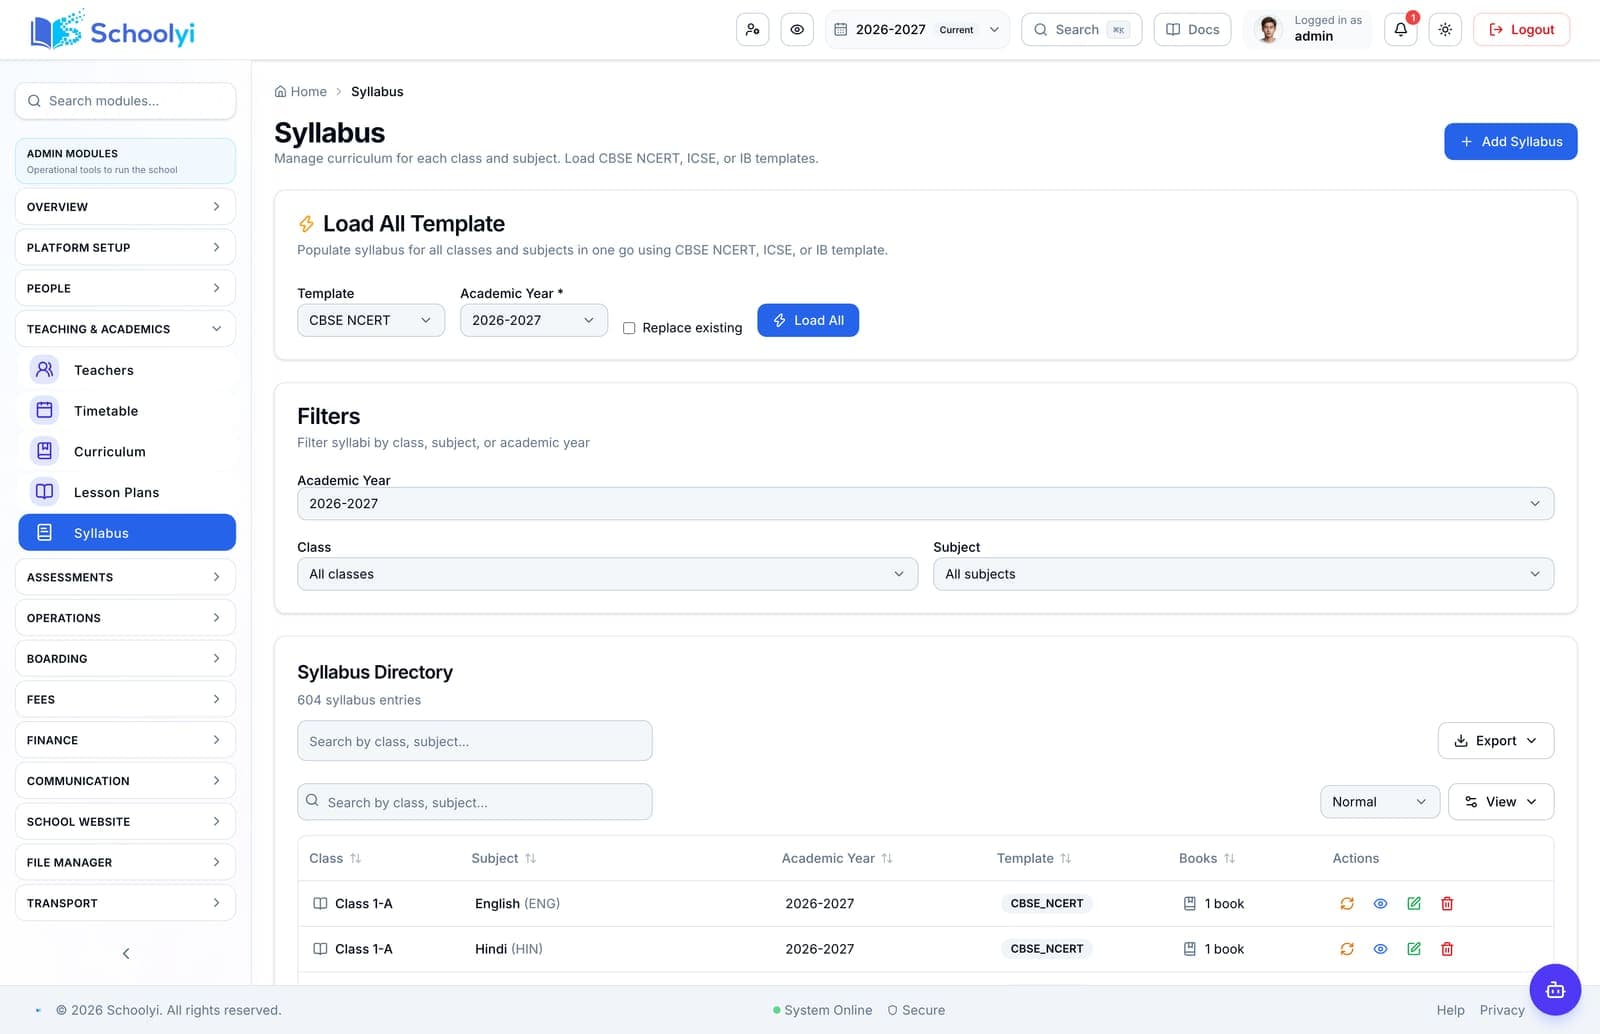Open the All subjects filter dropdown

click(1243, 574)
